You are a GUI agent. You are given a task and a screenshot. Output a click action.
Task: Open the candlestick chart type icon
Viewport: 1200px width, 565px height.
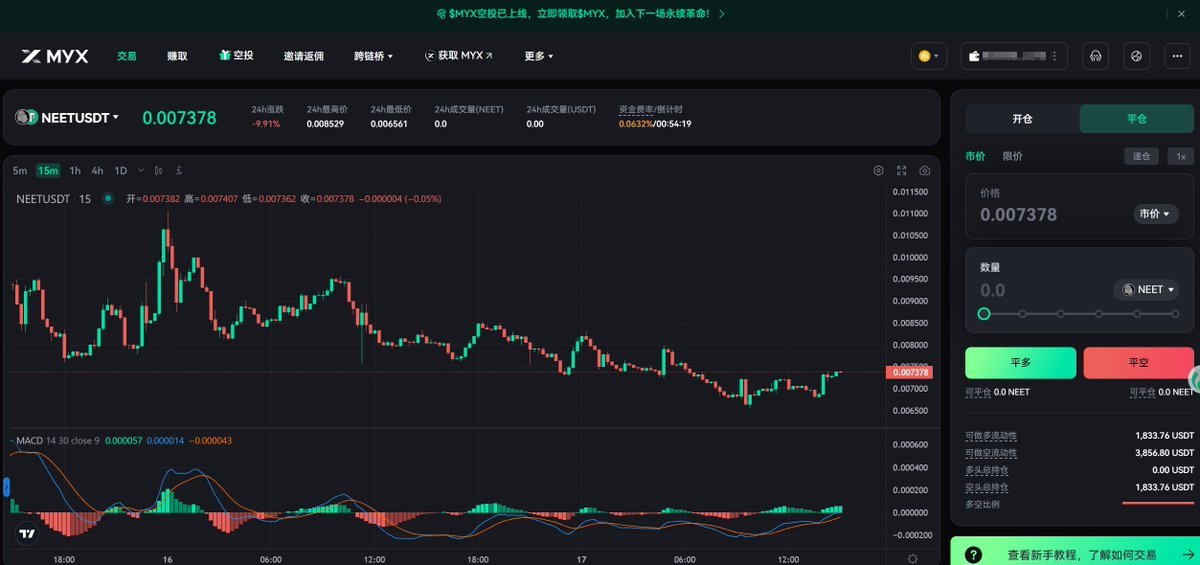[x=161, y=170]
